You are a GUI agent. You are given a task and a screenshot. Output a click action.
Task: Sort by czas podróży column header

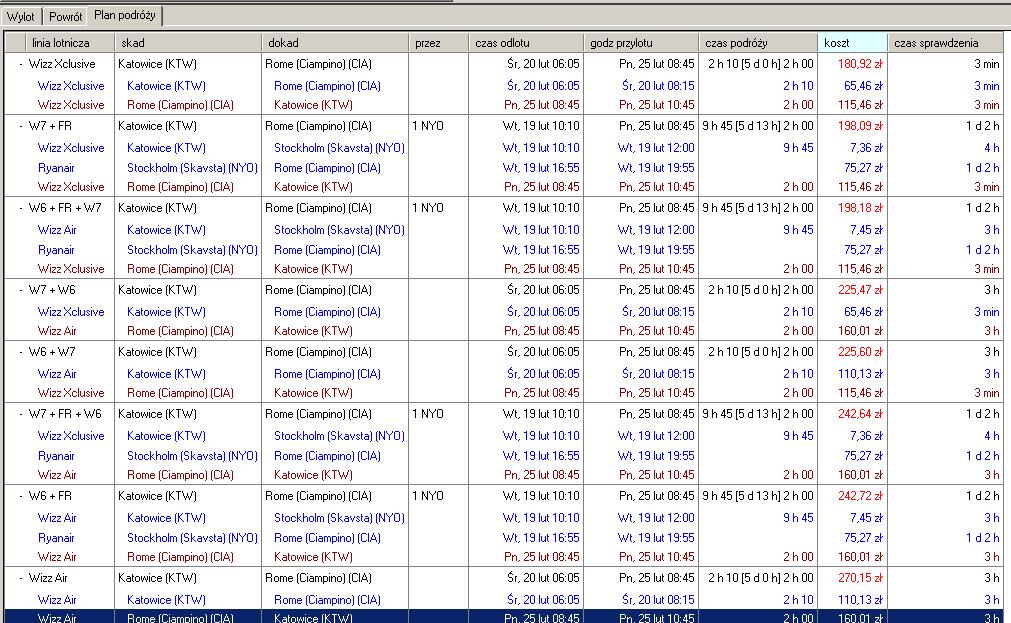tap(758, 43)
